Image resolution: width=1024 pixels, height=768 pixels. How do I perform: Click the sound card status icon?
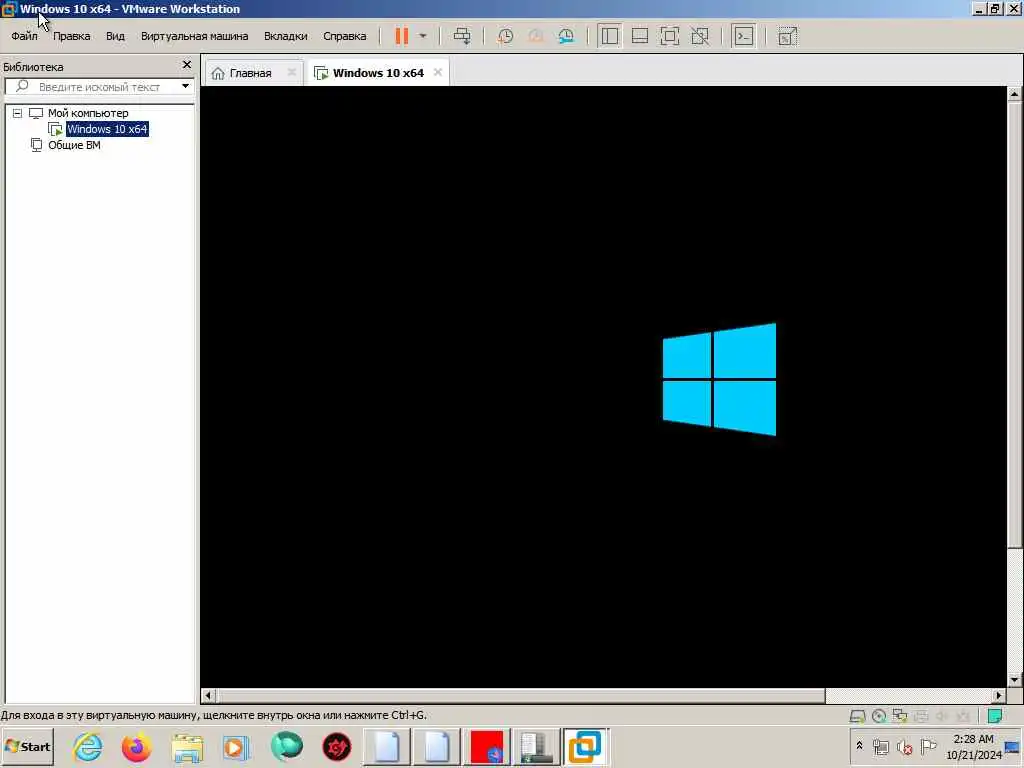(942, 716)
